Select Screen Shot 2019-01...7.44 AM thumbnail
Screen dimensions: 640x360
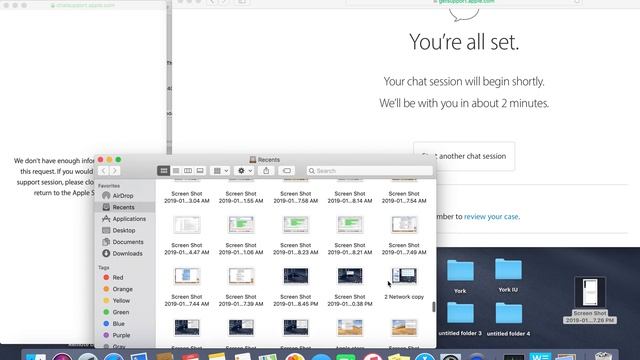(x=187, y=276)
